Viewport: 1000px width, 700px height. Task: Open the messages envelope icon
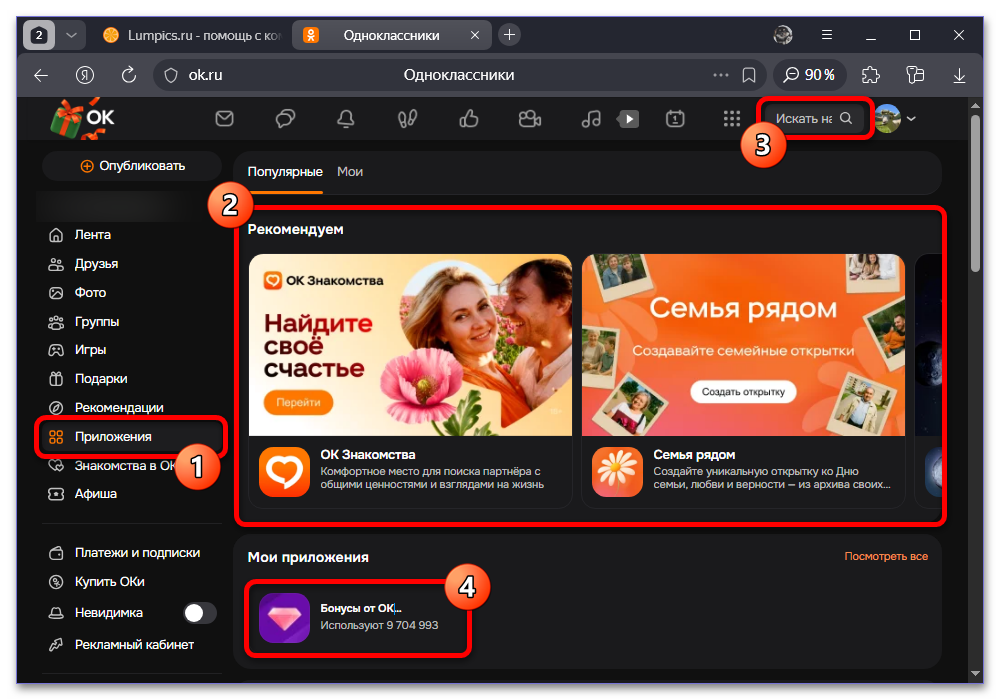coord(224,119)
